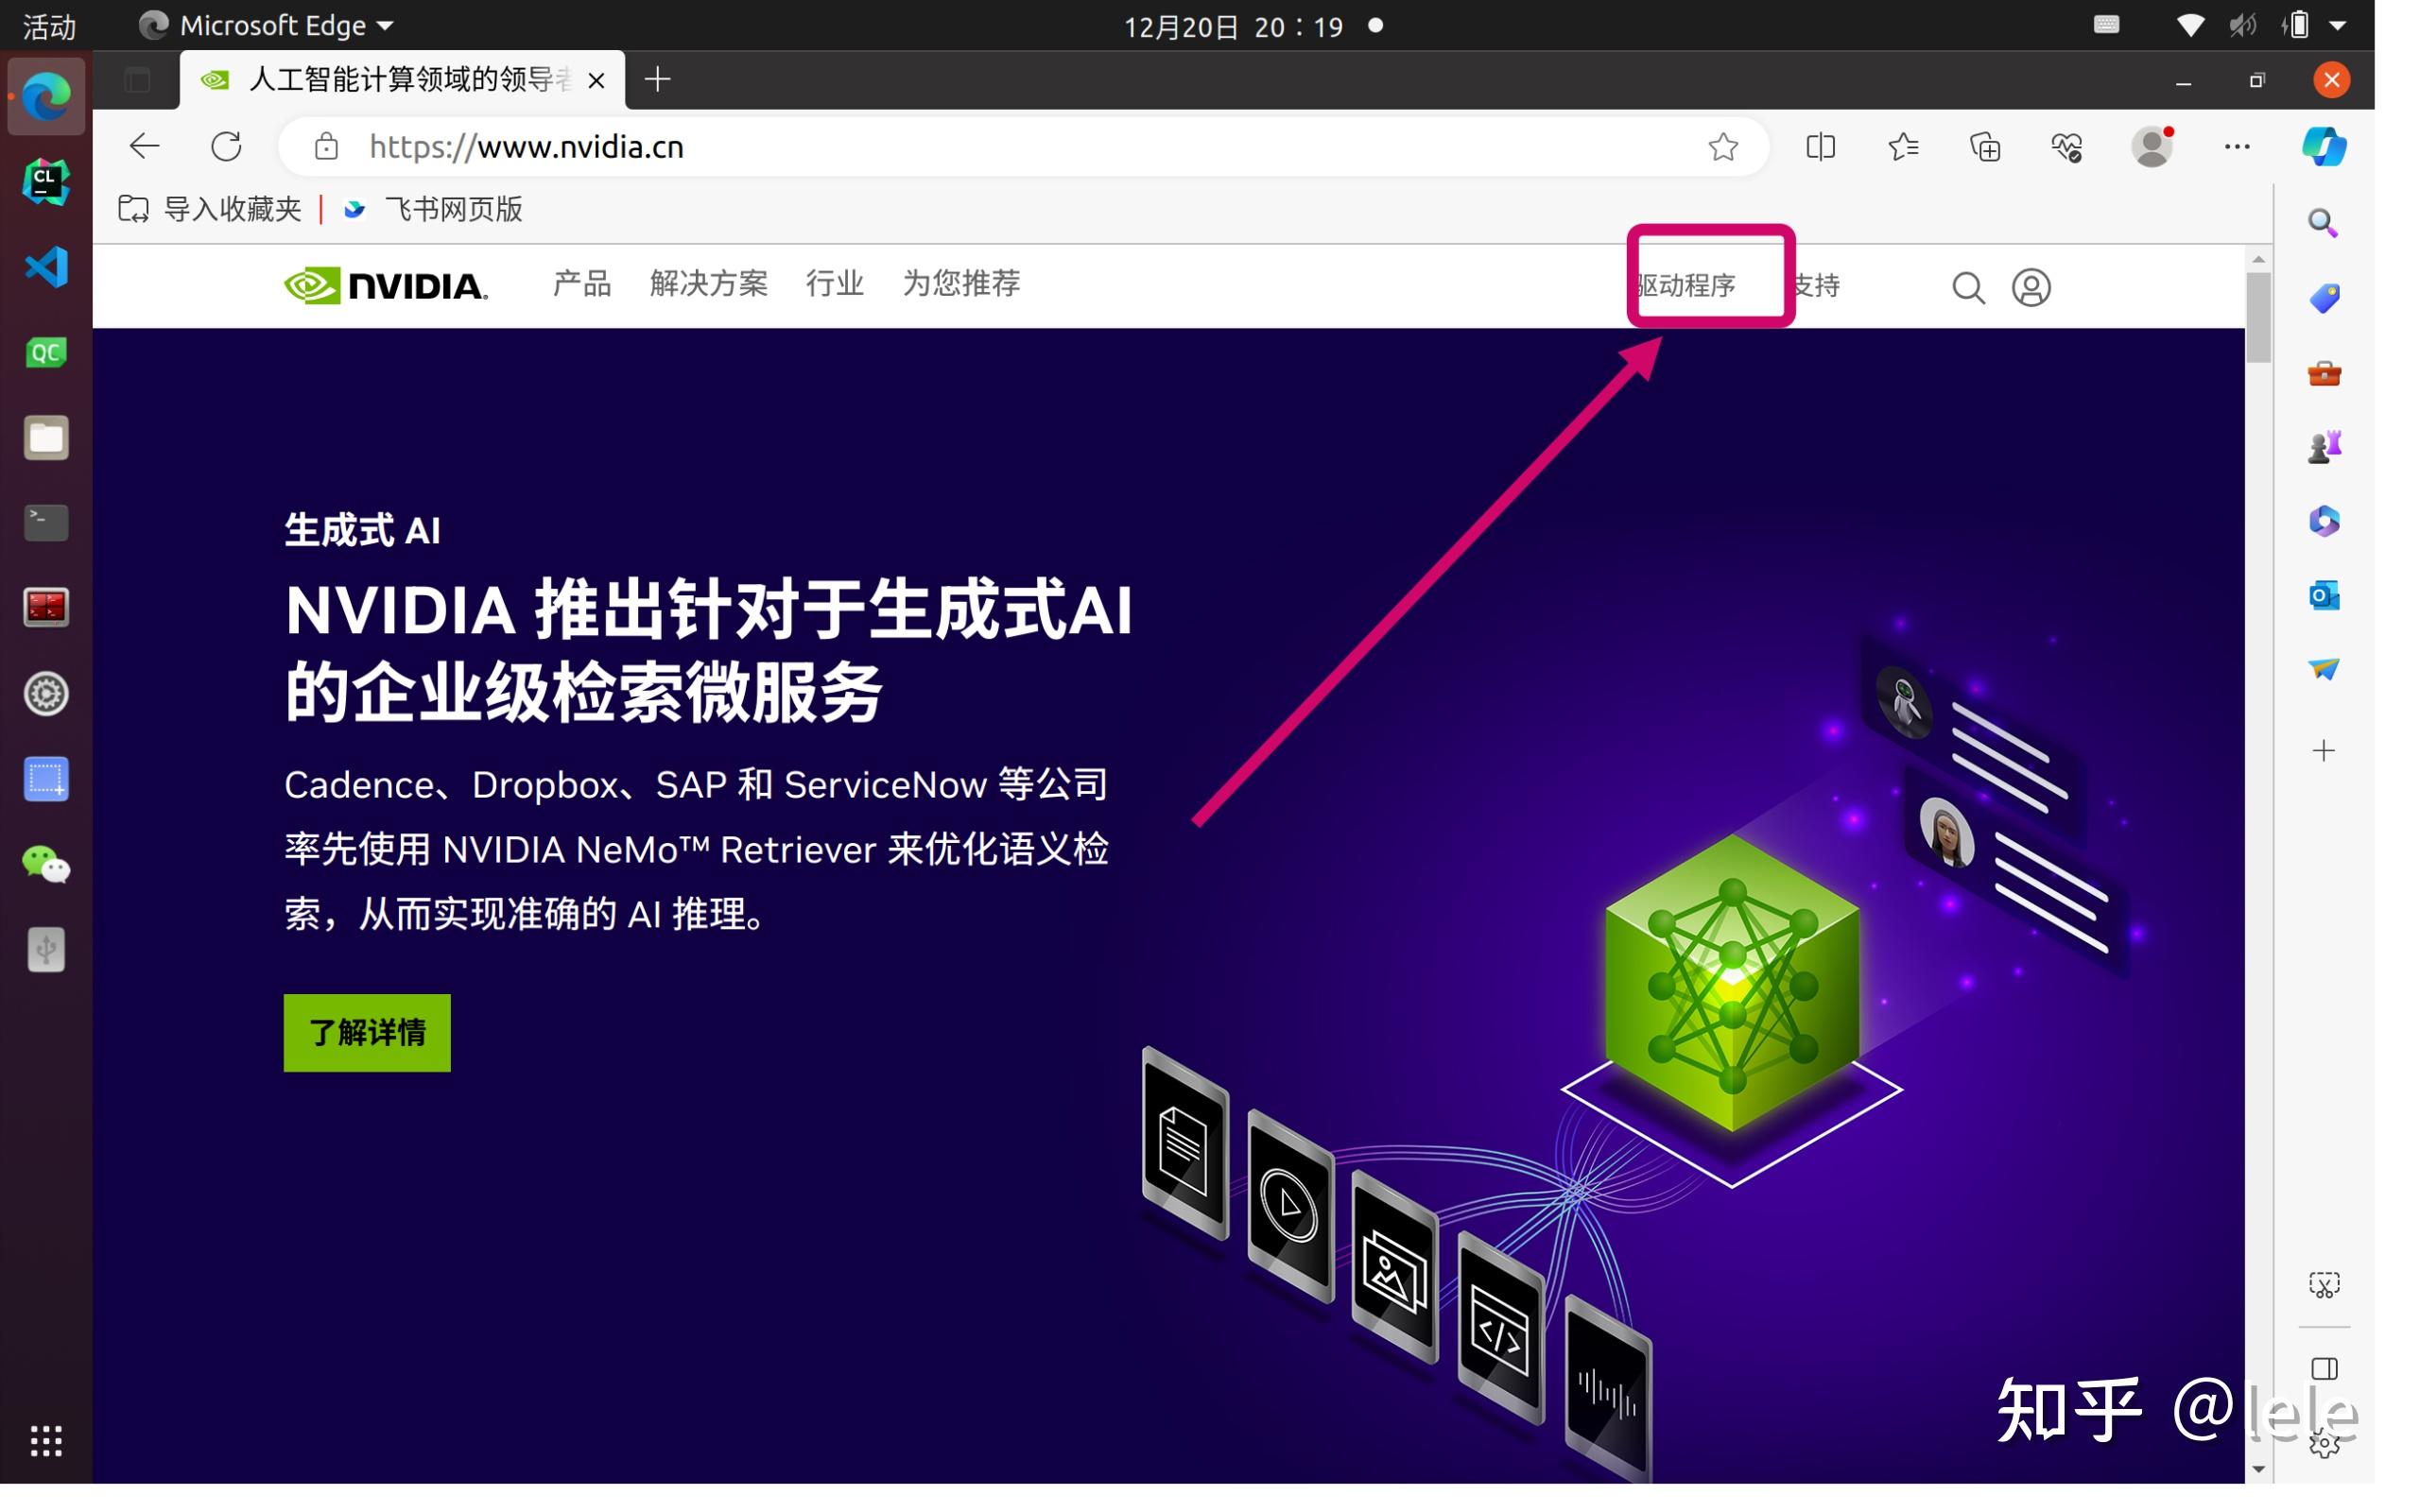Viewport: 2420px width, 1512px height.
Task: Expand the system status menu chevron
Action: click(2341, 25)
